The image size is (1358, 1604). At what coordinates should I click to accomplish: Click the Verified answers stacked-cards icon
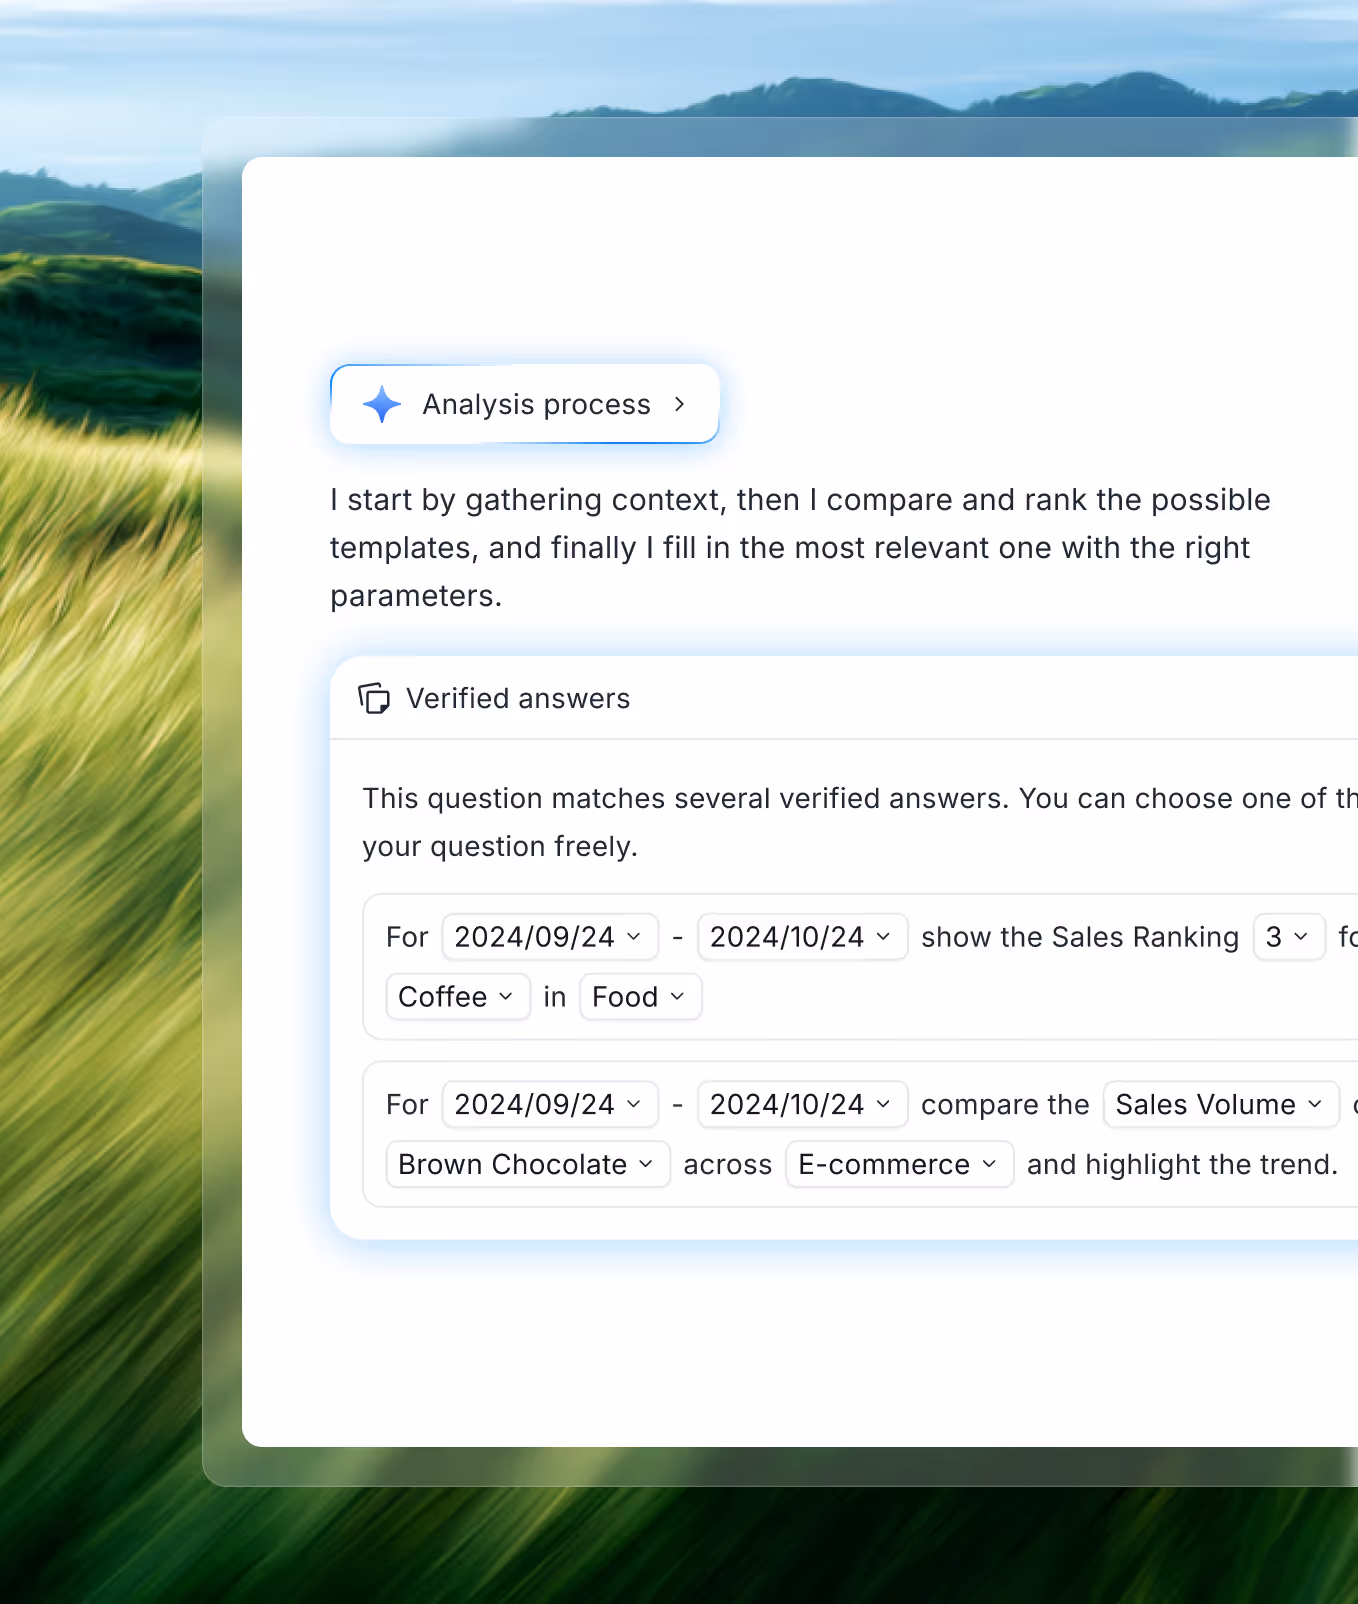[374, 698]
